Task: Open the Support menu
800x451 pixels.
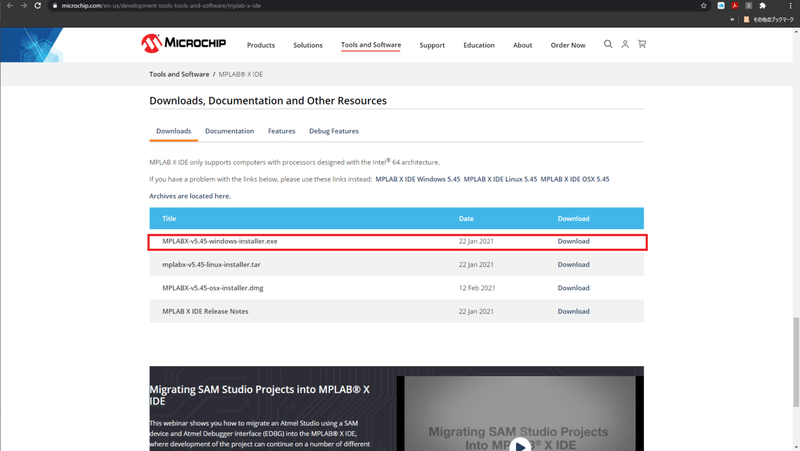Action: coord(432,45)
